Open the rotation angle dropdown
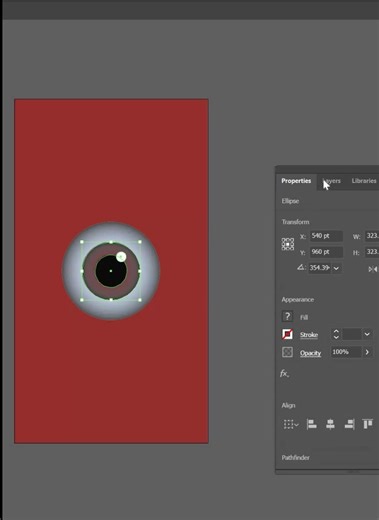Image resolution: width=379 pixels, height=520 pixels. click(x=336, y=268)
